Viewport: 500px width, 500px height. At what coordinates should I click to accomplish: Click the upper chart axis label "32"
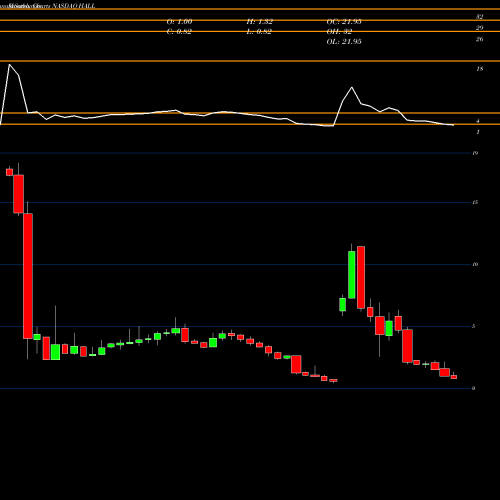click(x=479, y=17)
